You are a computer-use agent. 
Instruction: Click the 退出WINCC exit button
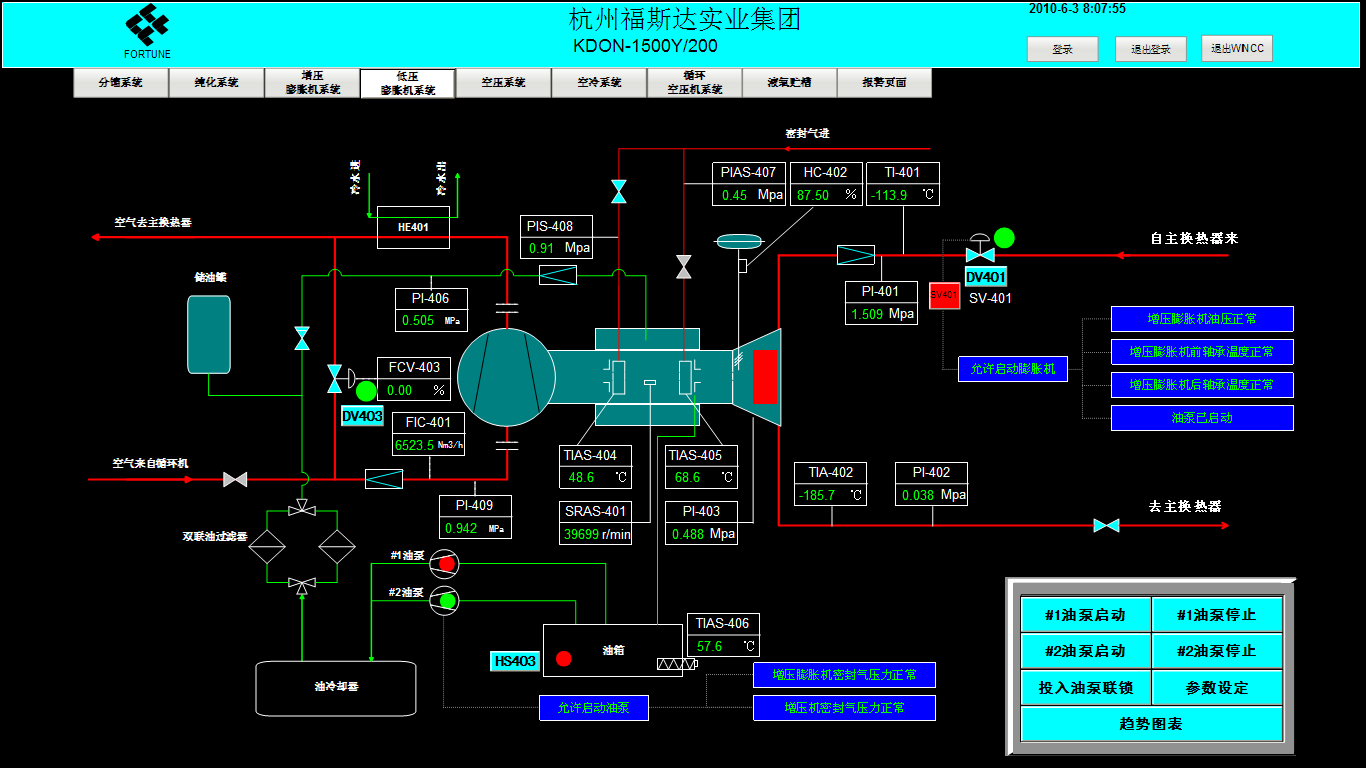(1236, 49)
